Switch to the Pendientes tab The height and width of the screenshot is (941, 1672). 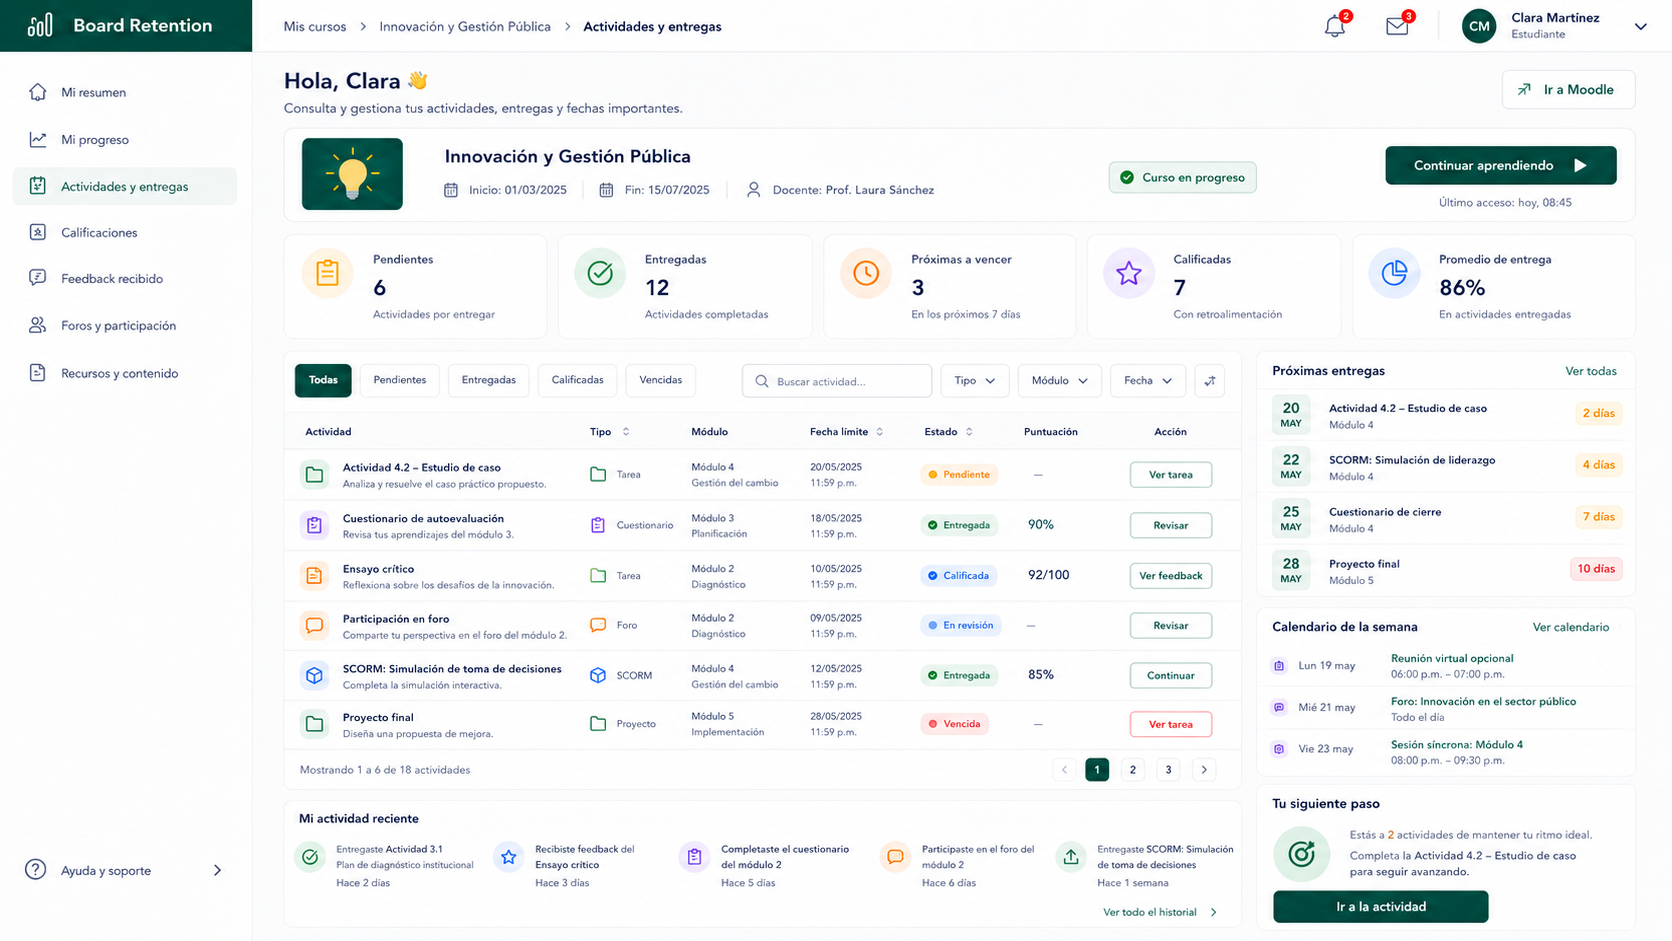400,380
